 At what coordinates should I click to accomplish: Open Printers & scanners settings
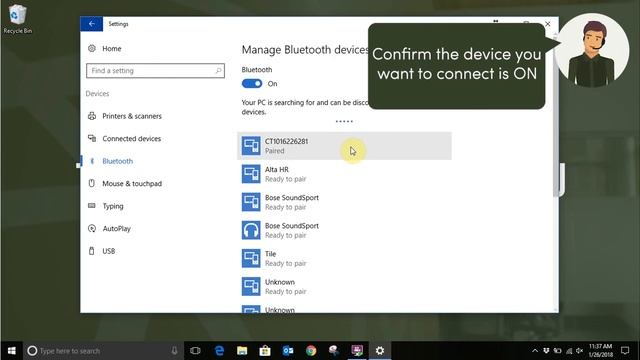pos(132,116)
